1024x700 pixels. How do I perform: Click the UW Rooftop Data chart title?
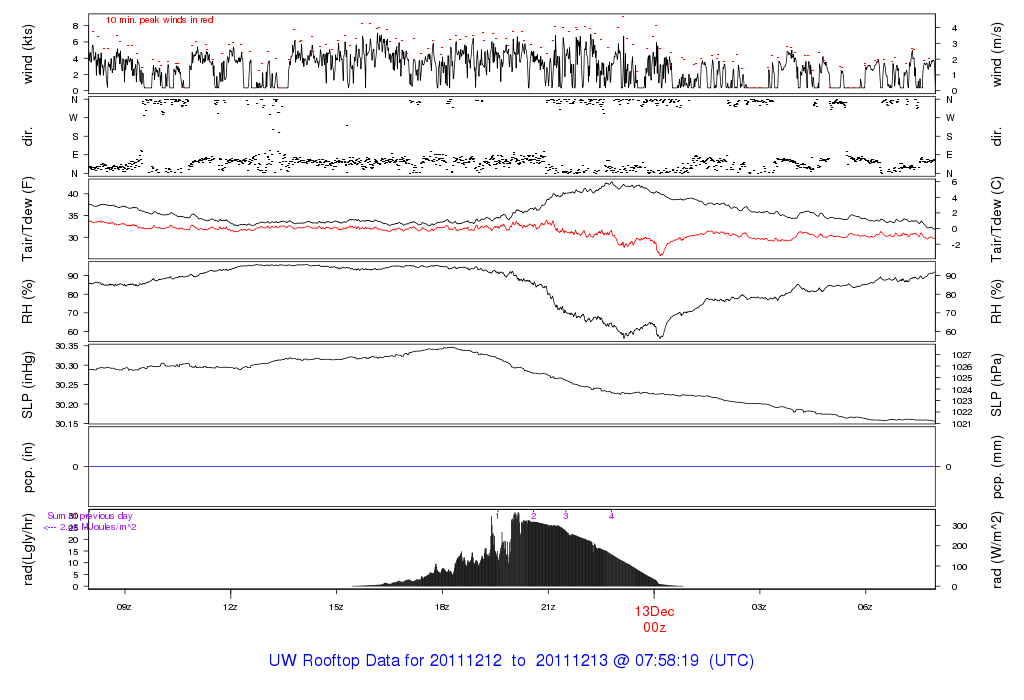pyautogui.click(x=511, y=661)
